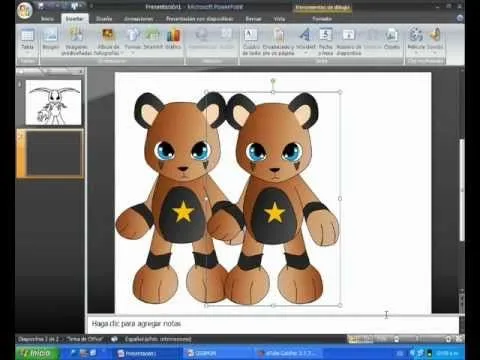This screenshot has width=480, height=360.
Task: Open the Formato drawing tools tab
Action: tap(322, 19)
